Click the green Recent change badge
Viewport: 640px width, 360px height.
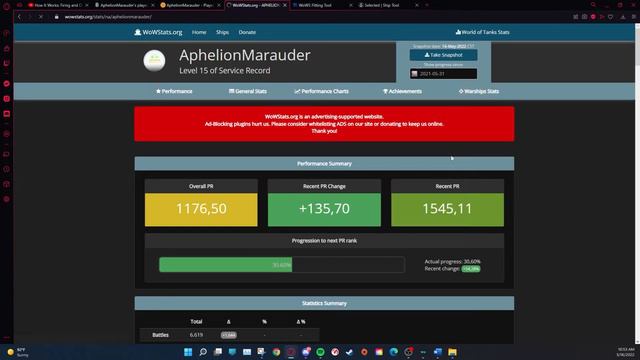[x=471, y=269]
